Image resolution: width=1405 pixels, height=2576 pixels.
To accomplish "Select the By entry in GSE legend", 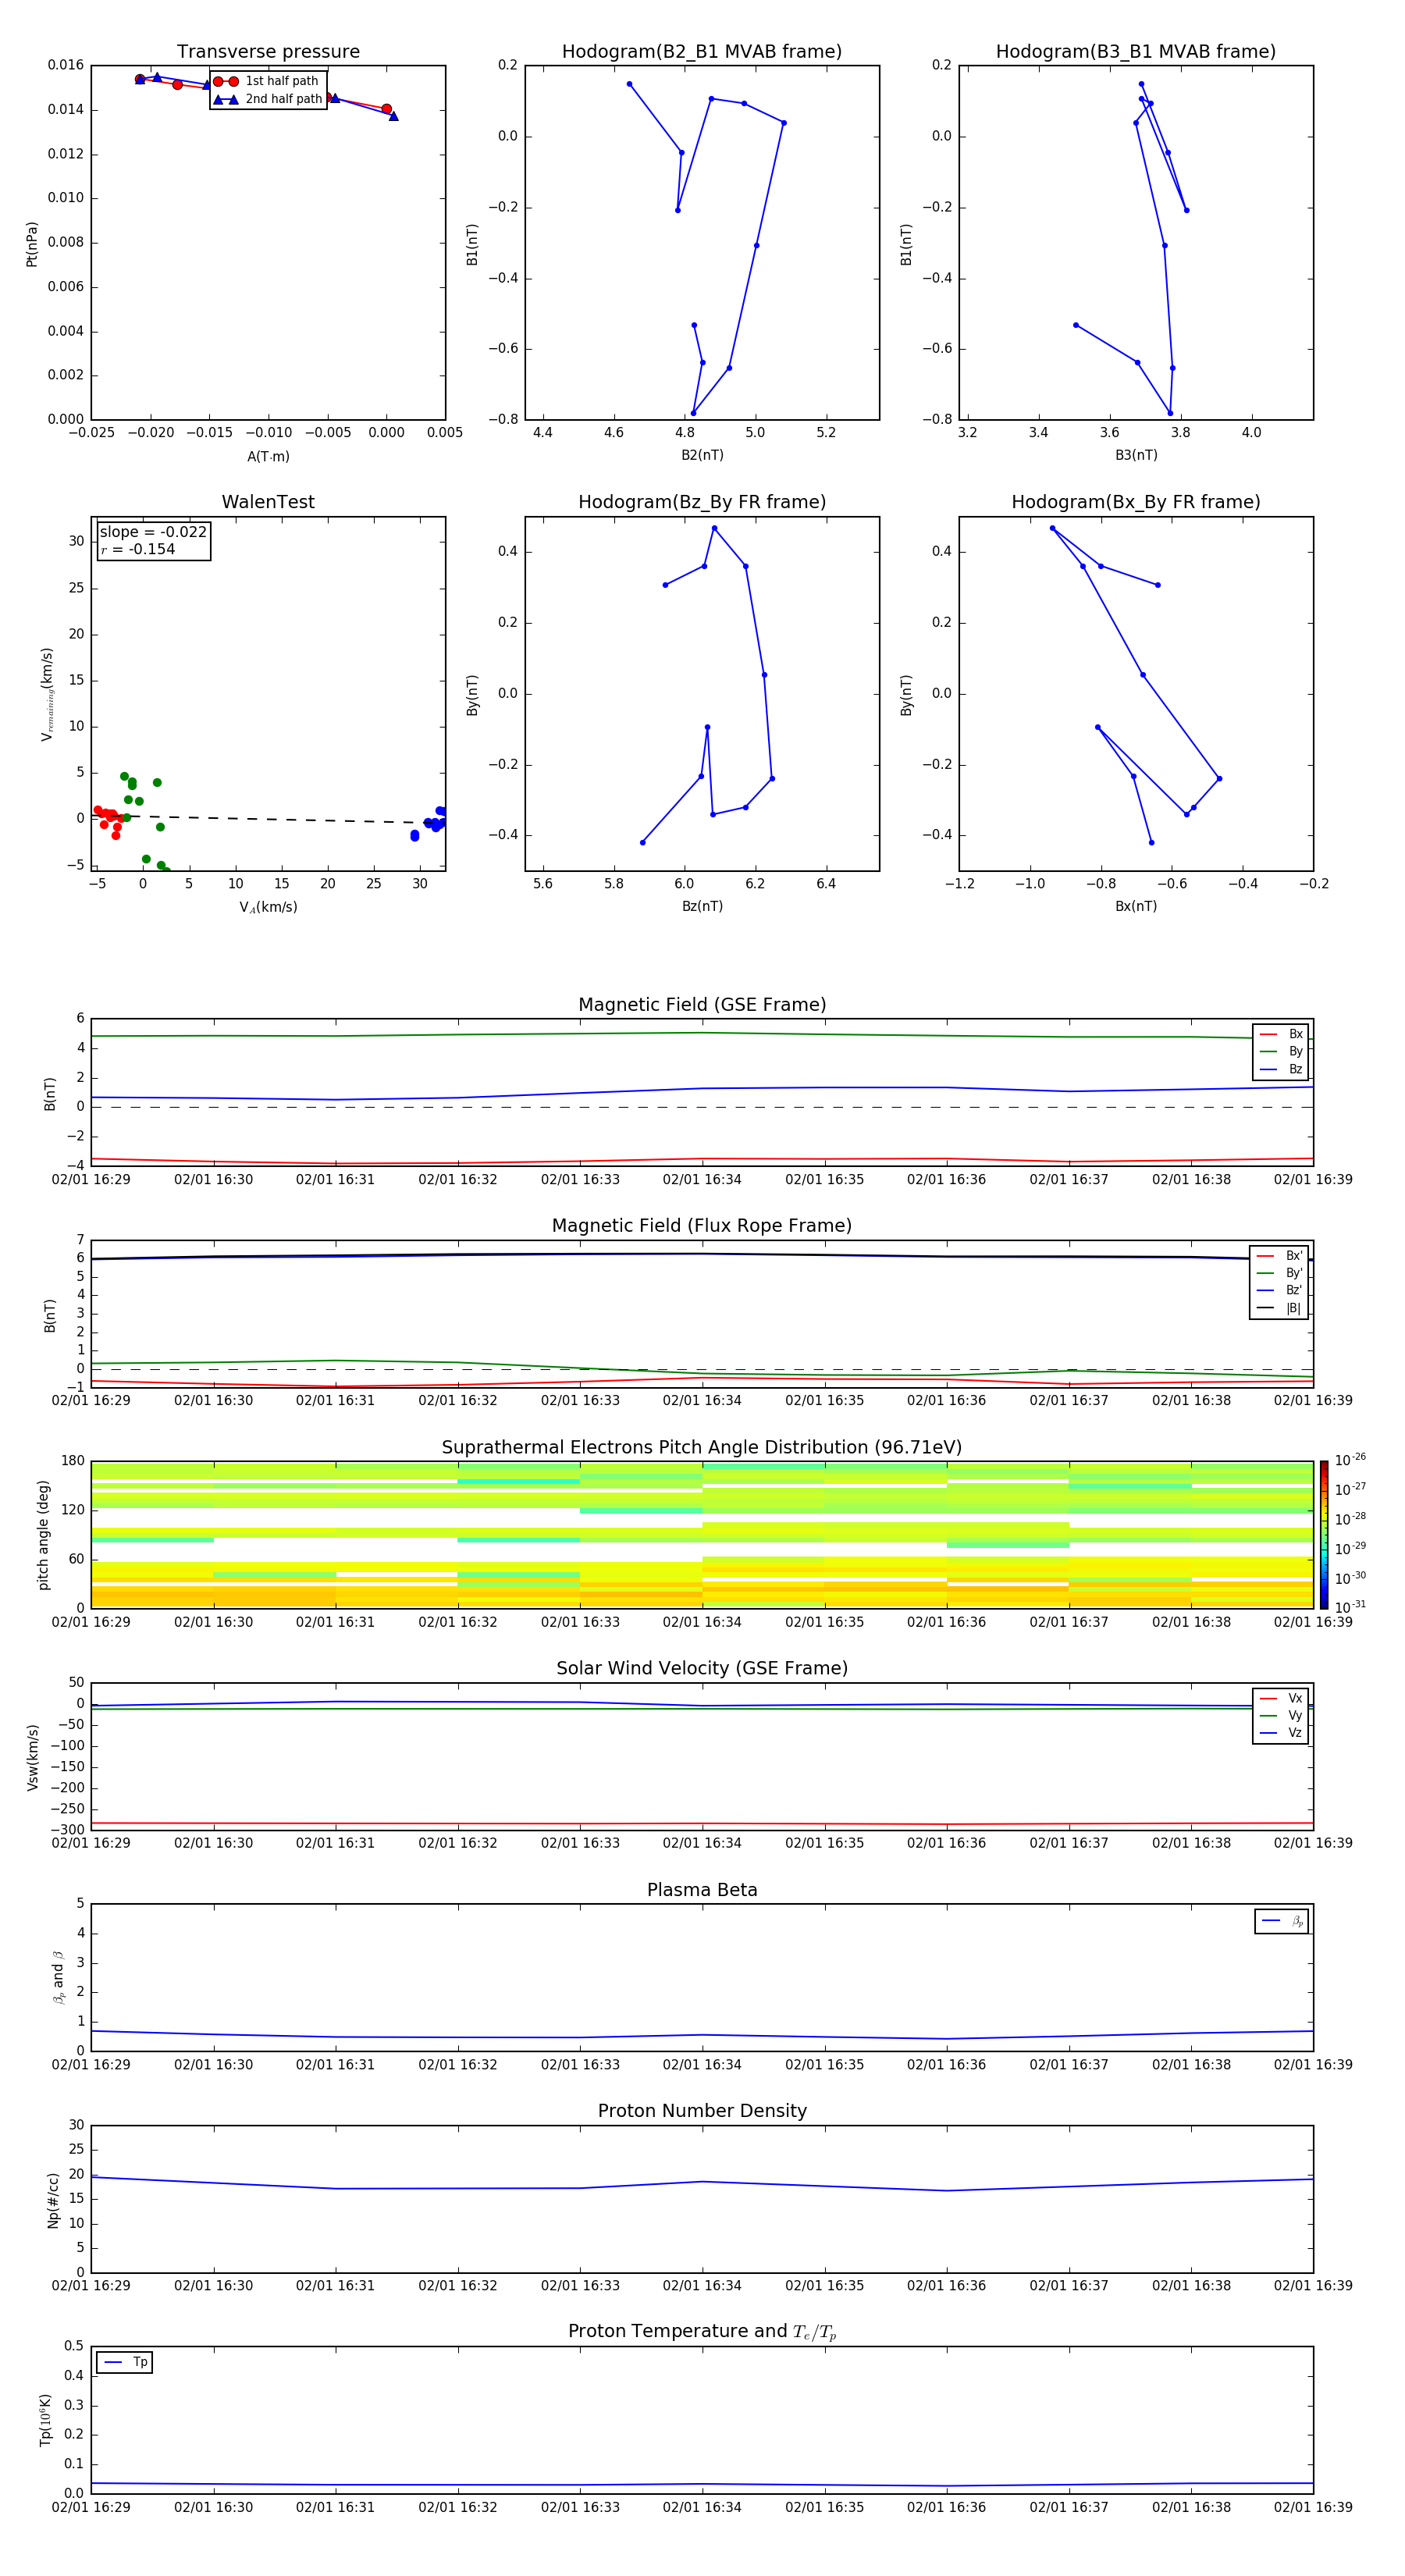I will (1281, 1051).
